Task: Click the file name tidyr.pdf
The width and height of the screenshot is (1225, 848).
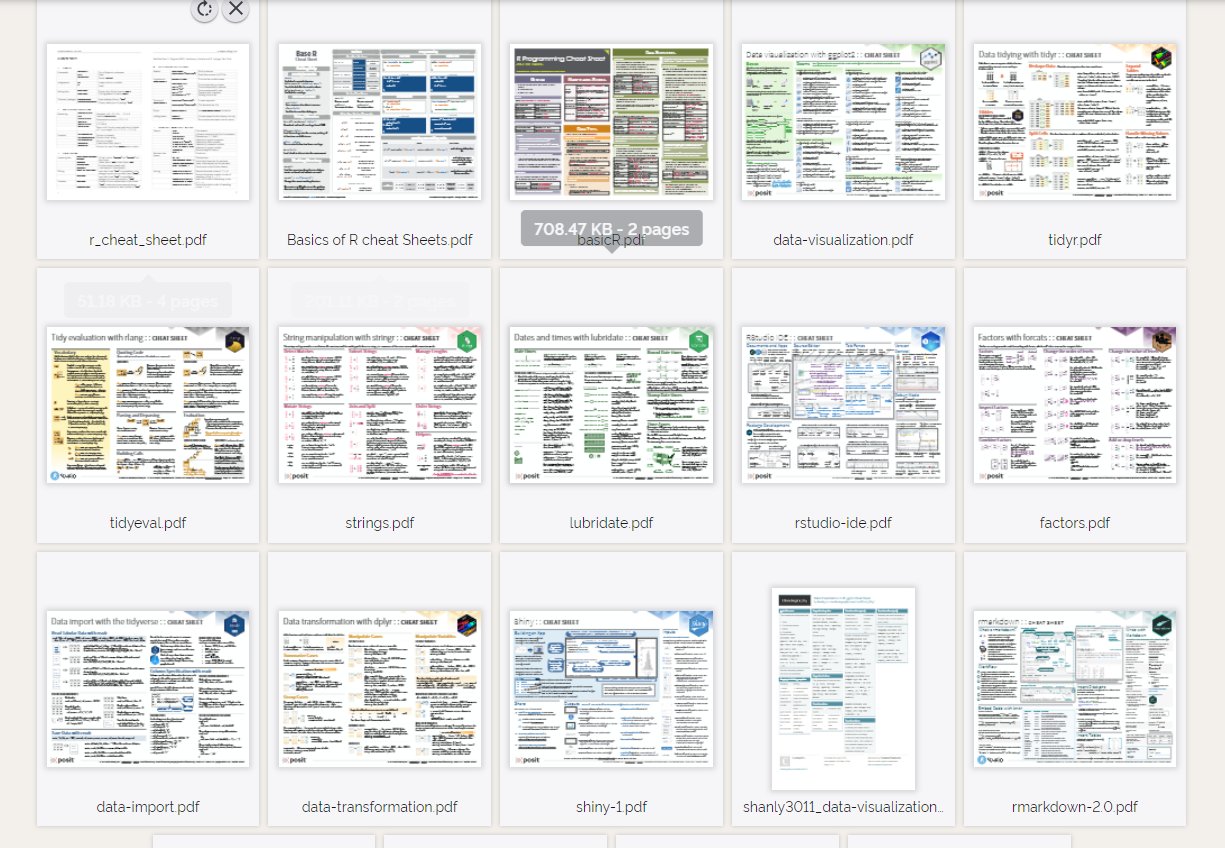Action: [1075, 240]
